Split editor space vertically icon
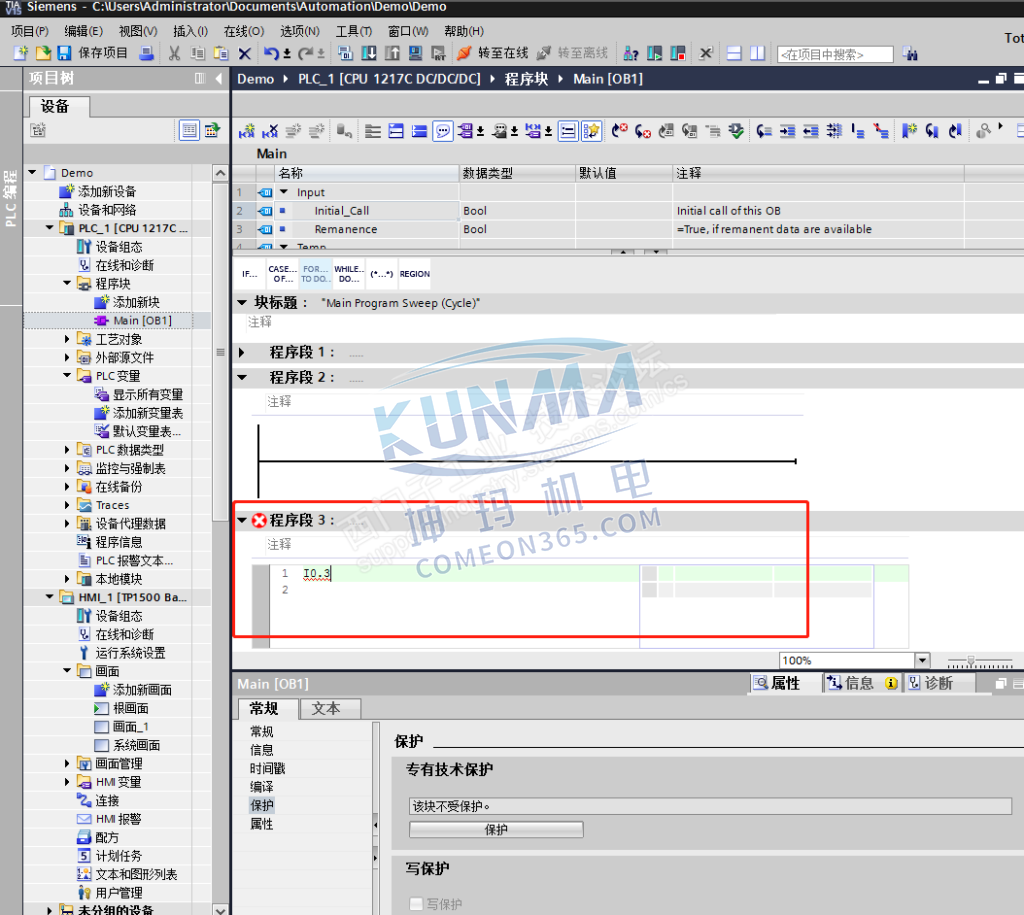1024x915 pixels. click(x=758, y=53)
